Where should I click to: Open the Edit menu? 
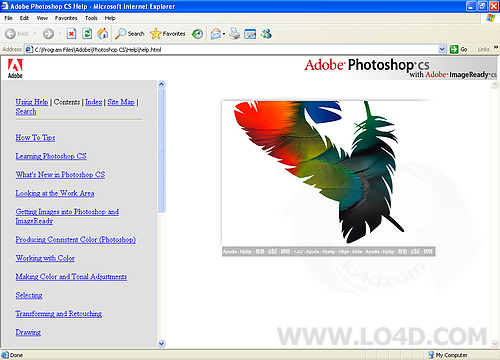pos(24,18)
